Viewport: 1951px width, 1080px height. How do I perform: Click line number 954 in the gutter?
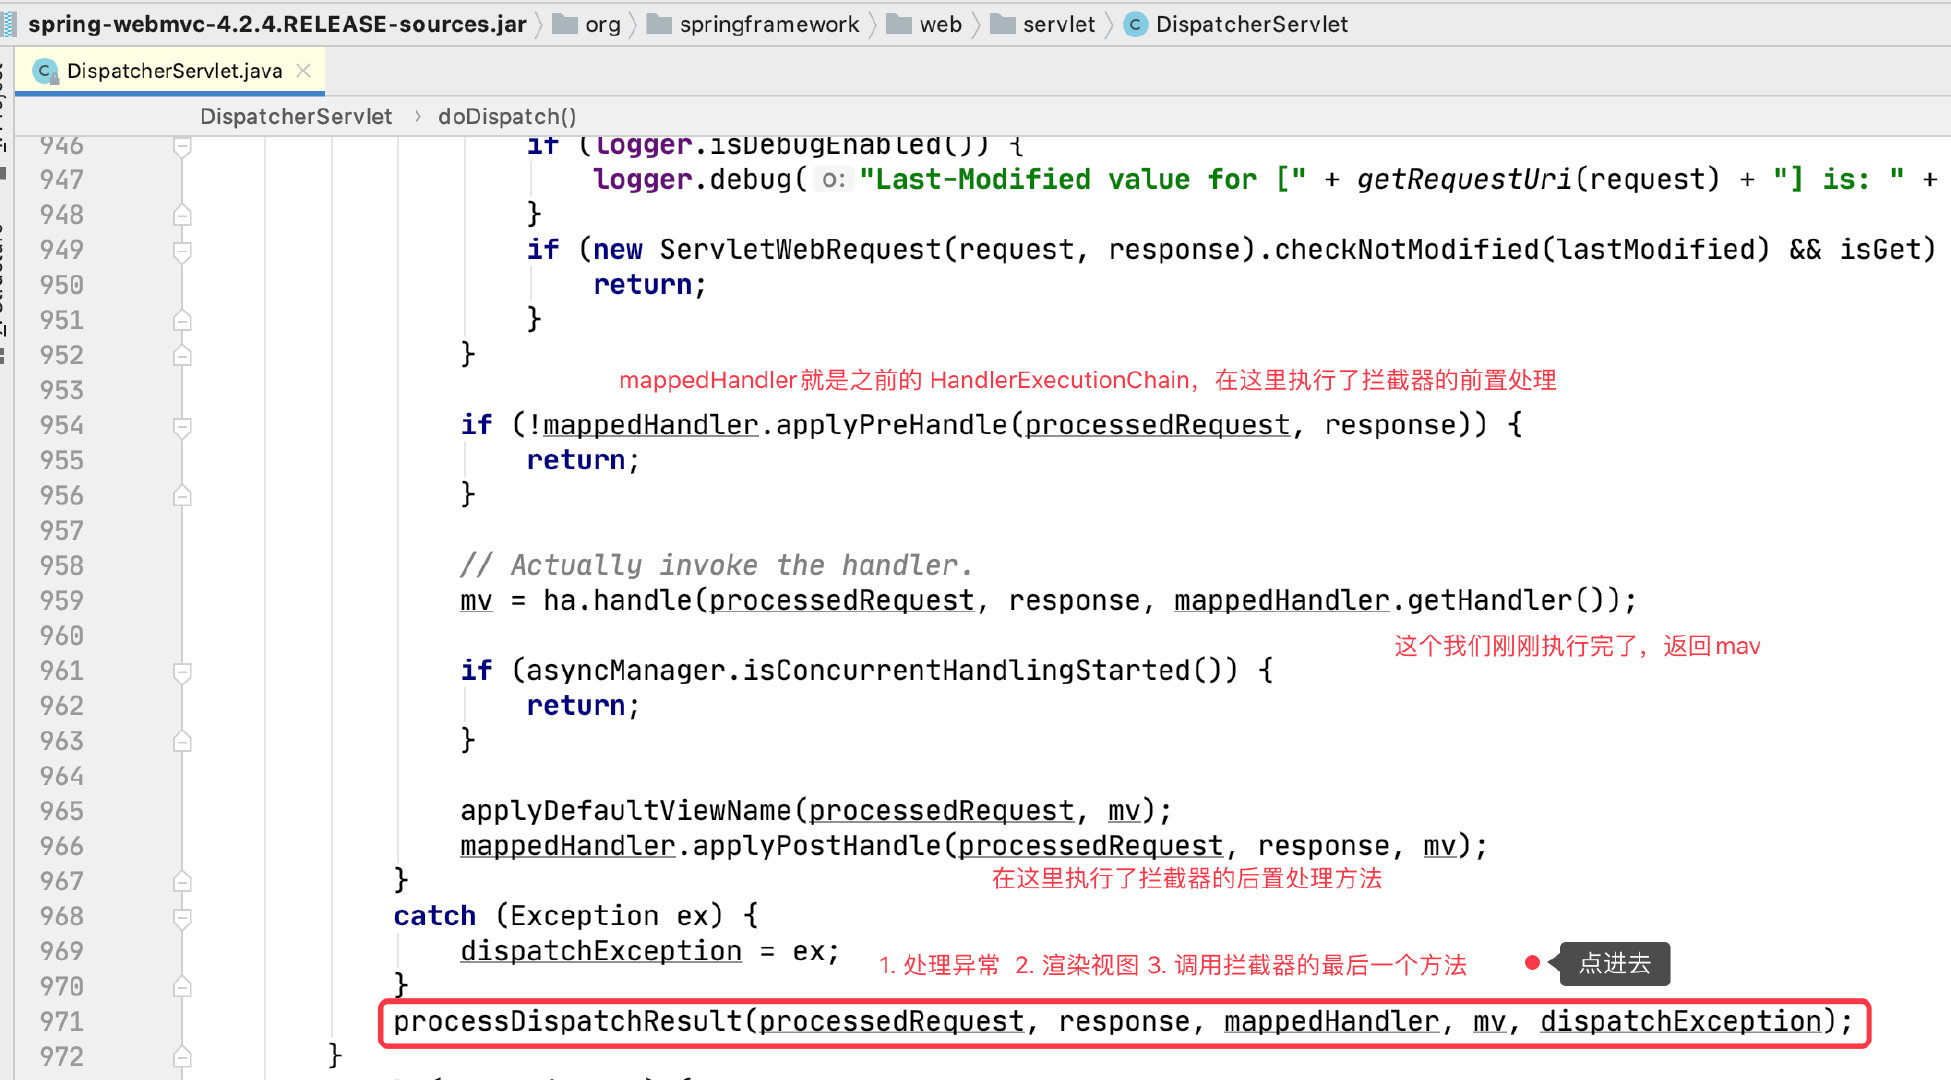coord(62,425)
